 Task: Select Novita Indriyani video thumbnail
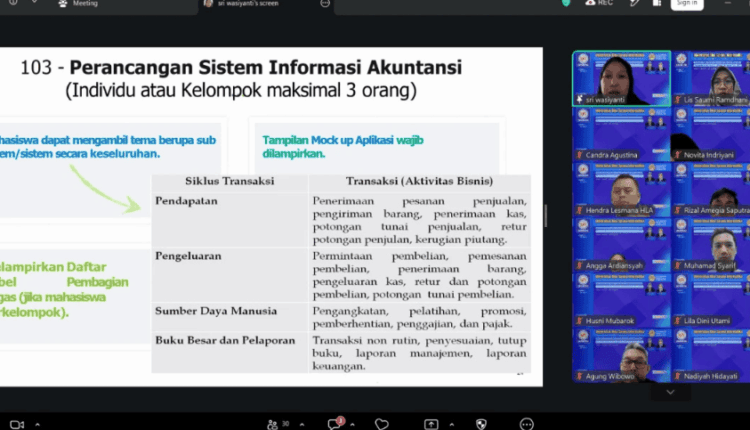coord(711,134)
